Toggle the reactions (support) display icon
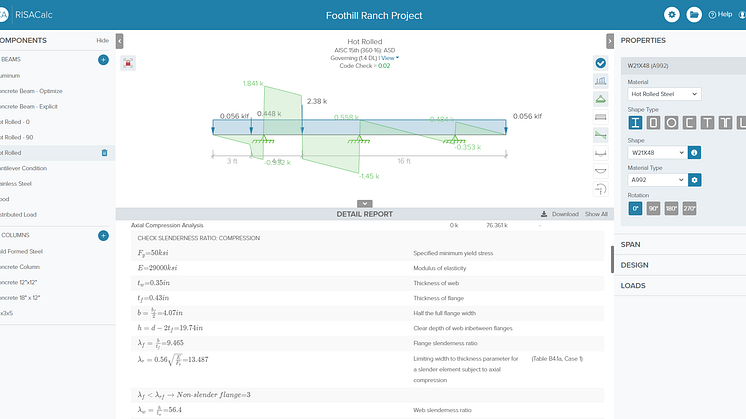The image size is (746, 419). point(600,99)
